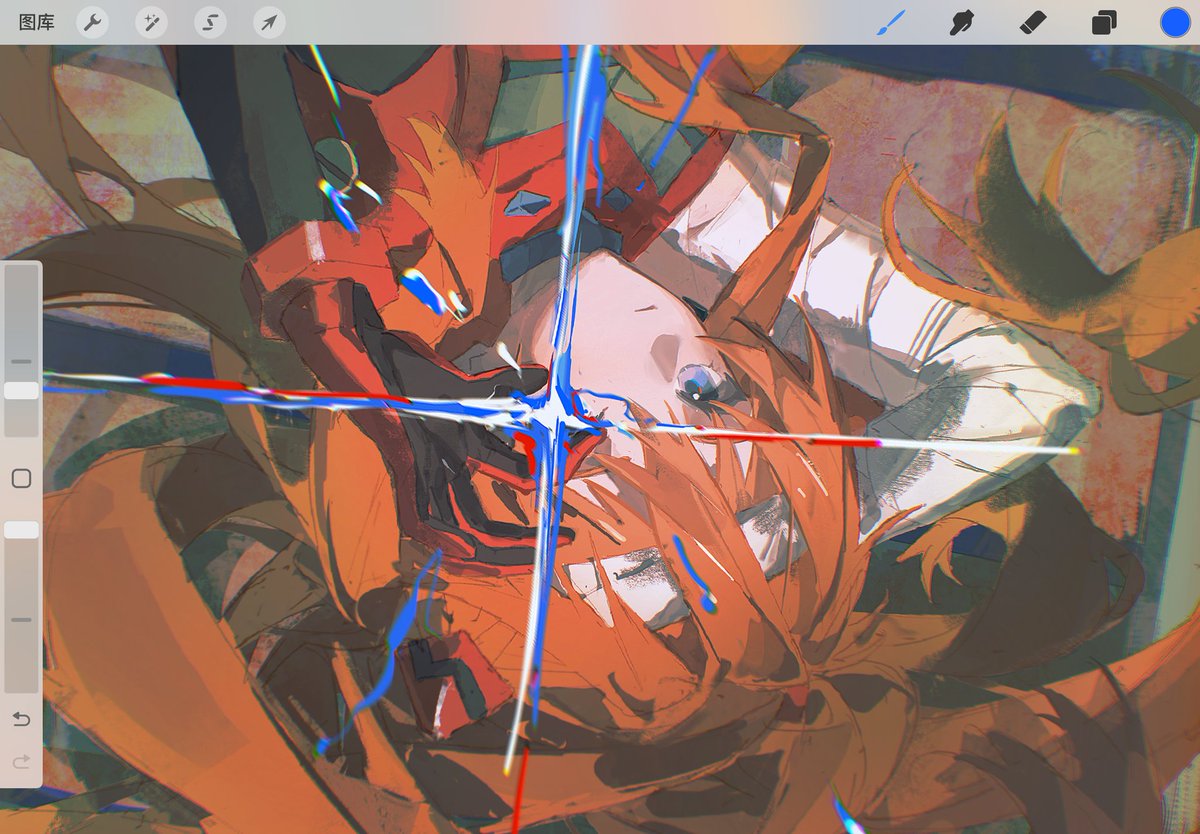
Task: Select the Smudge tool
Action: point(961,22)
